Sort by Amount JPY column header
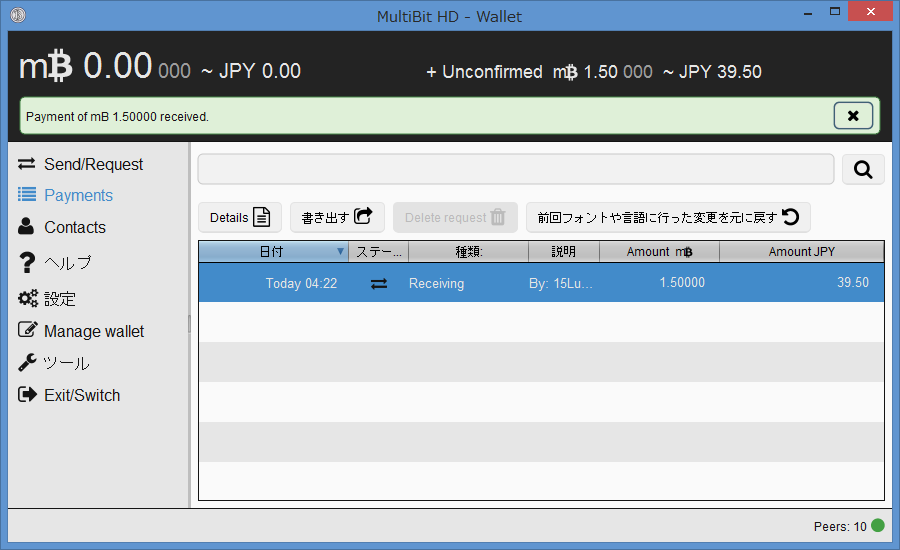Viewport: 900px width, 550px height. (801, 251)
